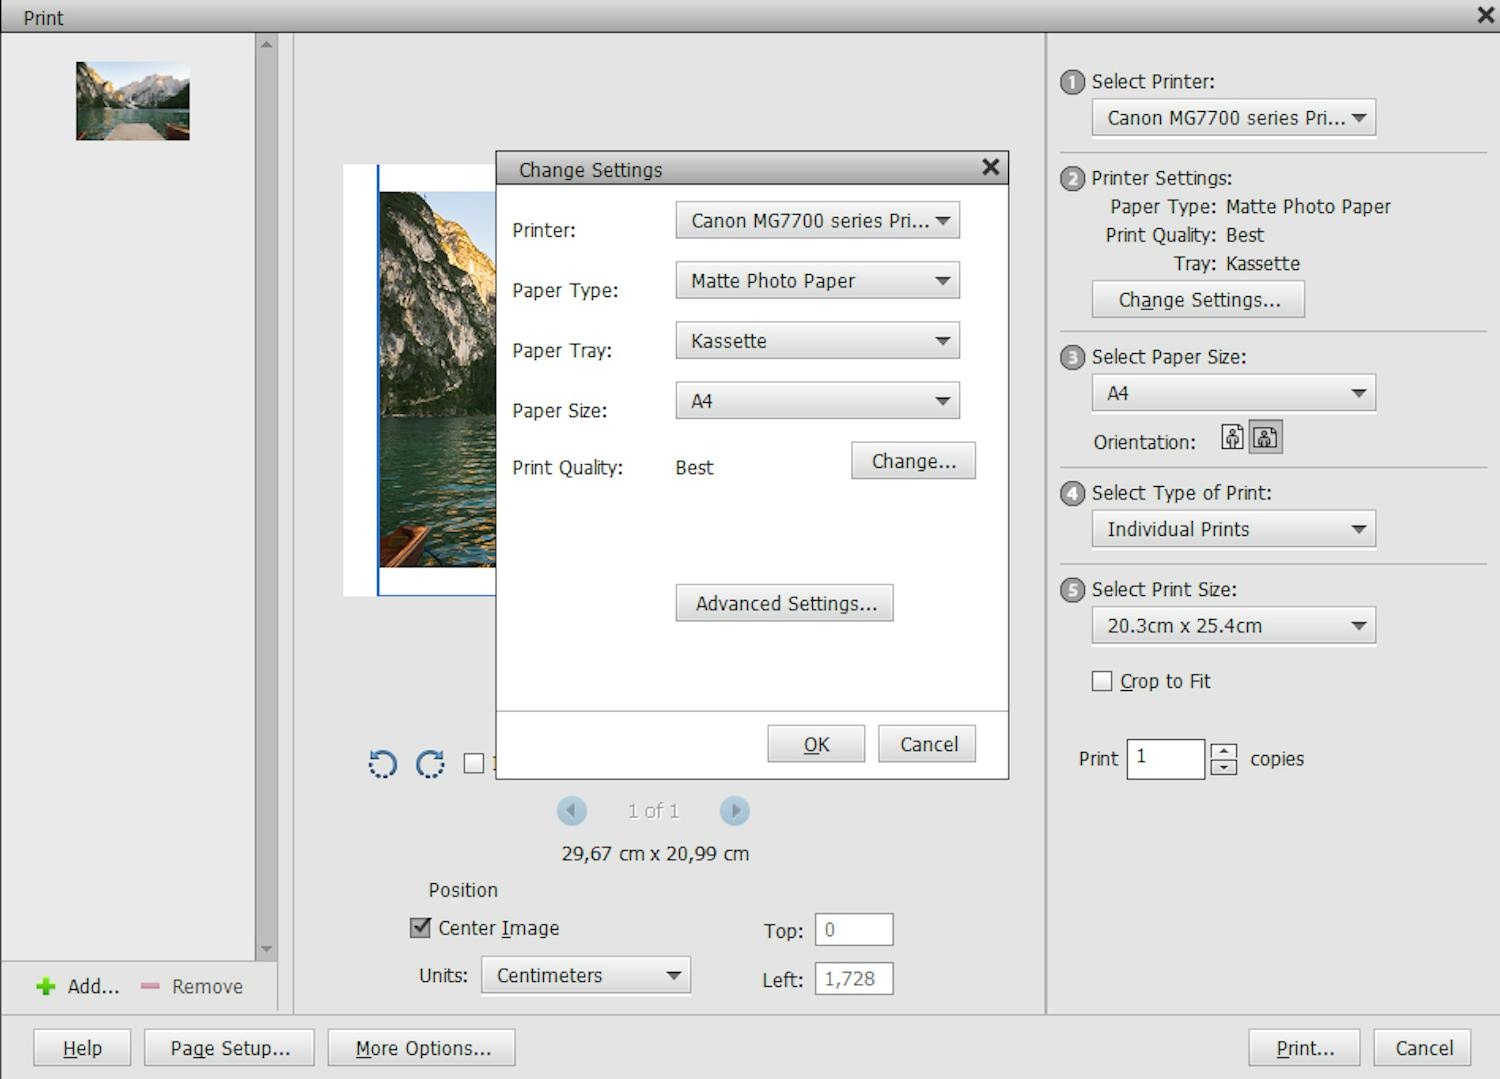Image resolution: width=1500 pixels, height=1079 pixels.
Task: Increase the number of copies
Action: [x=1222, y=751]
